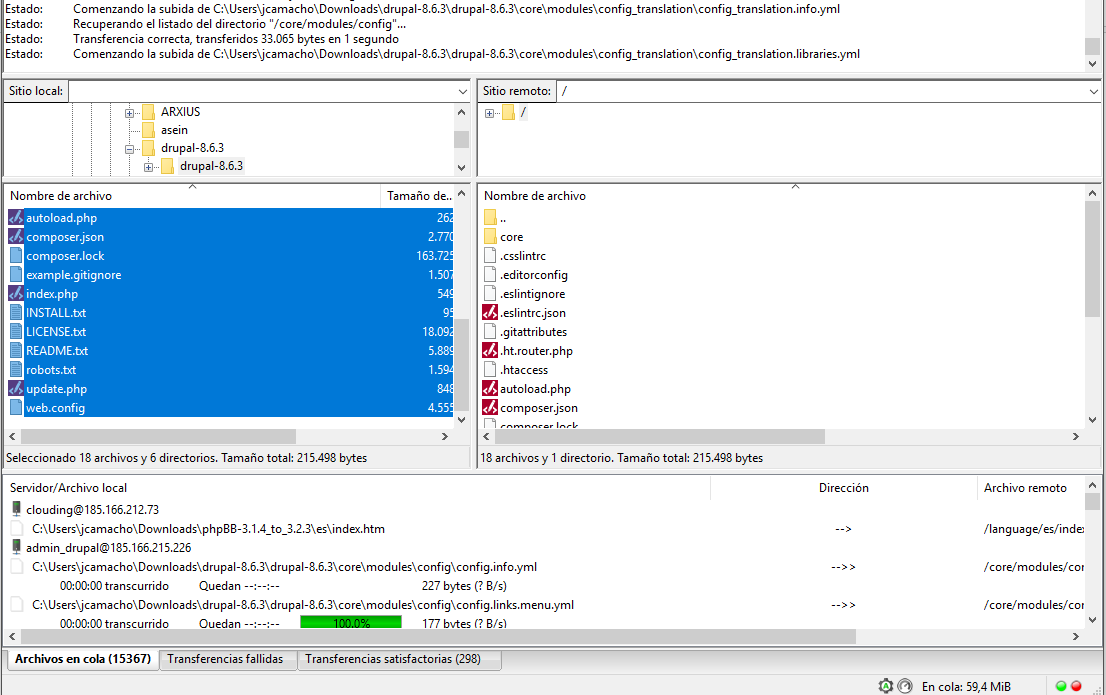Select .csslintrc in remote file list
This screenshot has width=1106, height=695.
pos(523,255)
